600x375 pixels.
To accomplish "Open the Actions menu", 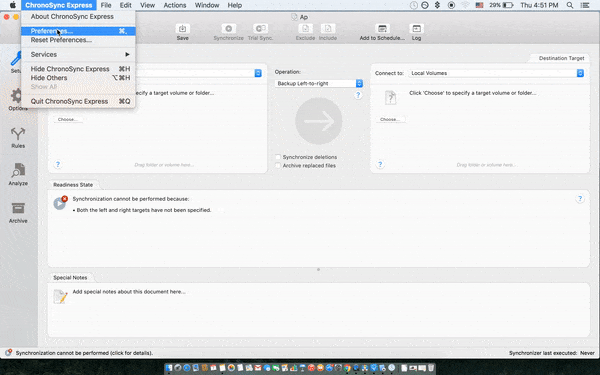I will click(x=175, y=5).
